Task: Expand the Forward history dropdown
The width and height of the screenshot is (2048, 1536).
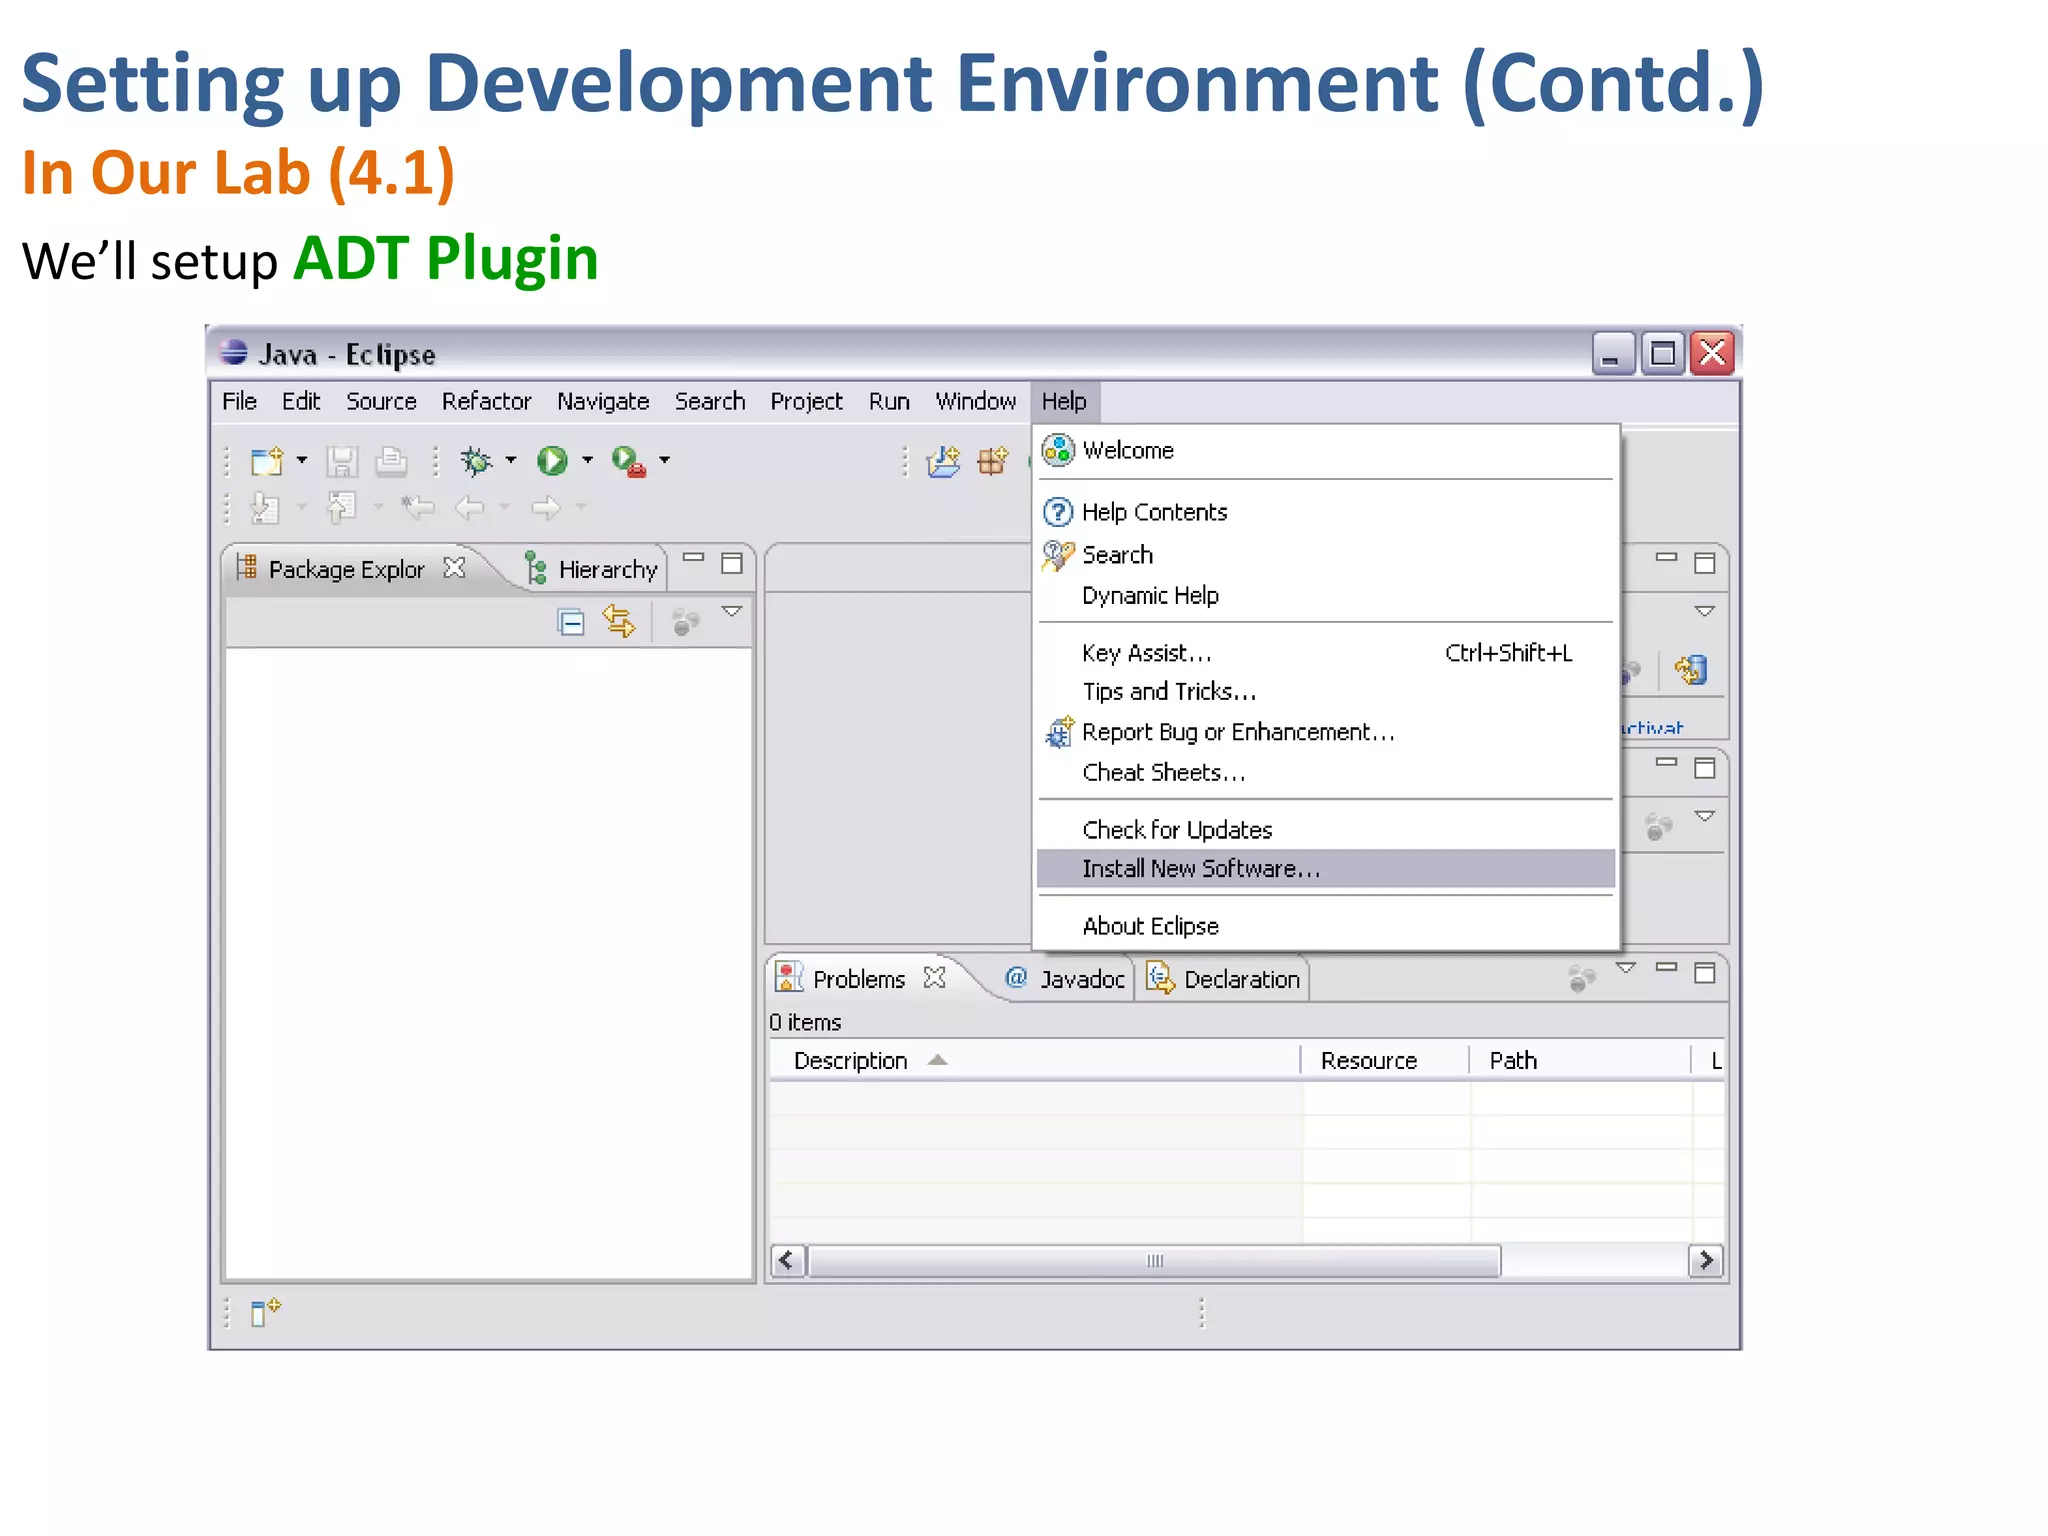Action: pyautogui.click(x=581, y=508)
